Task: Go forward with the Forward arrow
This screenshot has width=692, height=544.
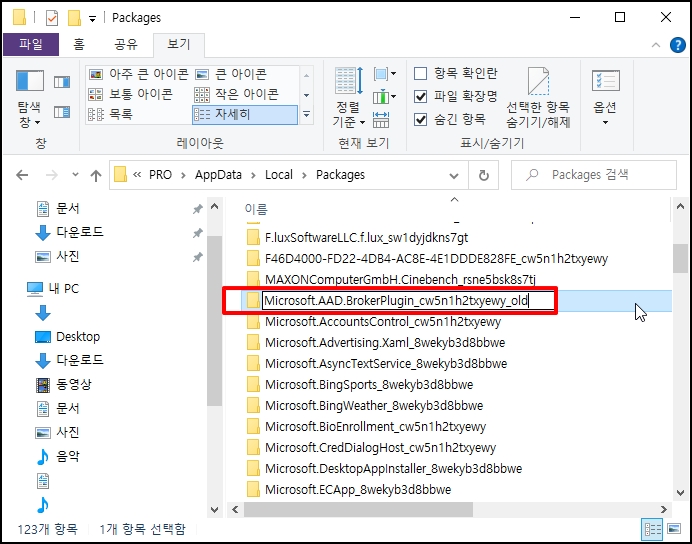Action: pos(52,175)
